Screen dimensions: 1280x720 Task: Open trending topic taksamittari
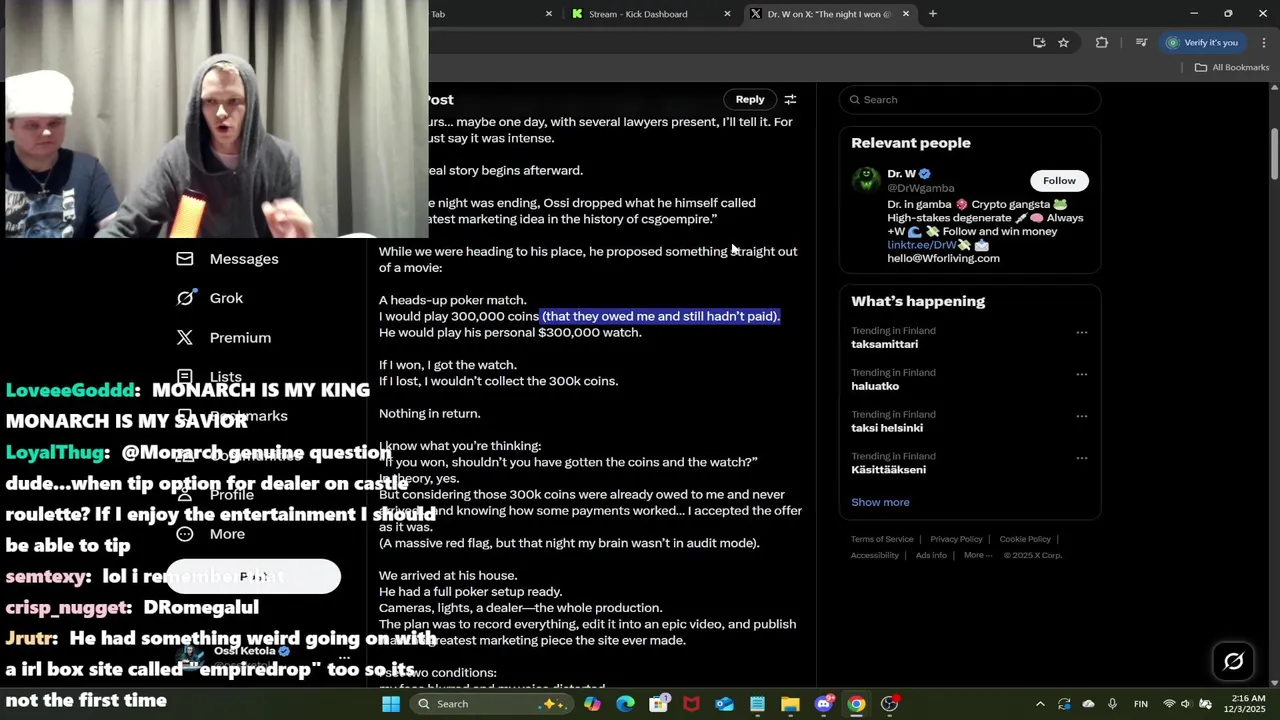point(884,344)
